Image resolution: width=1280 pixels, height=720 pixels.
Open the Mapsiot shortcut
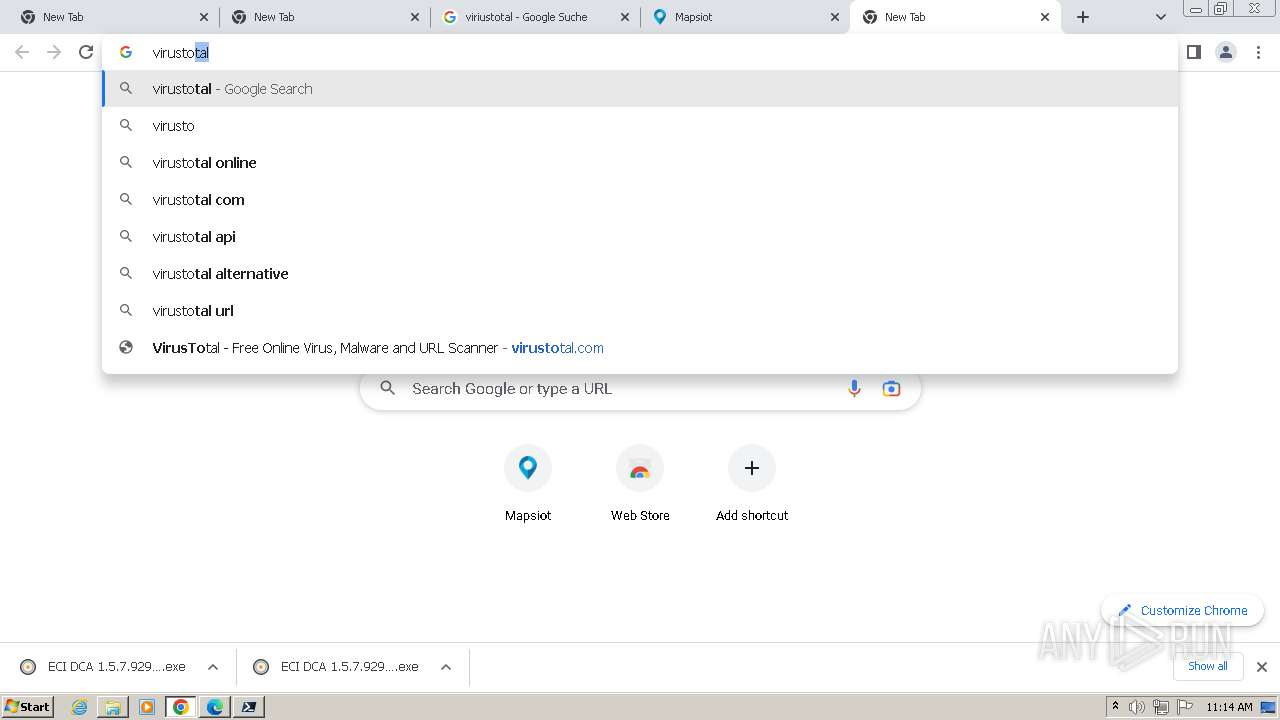coord(528,485)
